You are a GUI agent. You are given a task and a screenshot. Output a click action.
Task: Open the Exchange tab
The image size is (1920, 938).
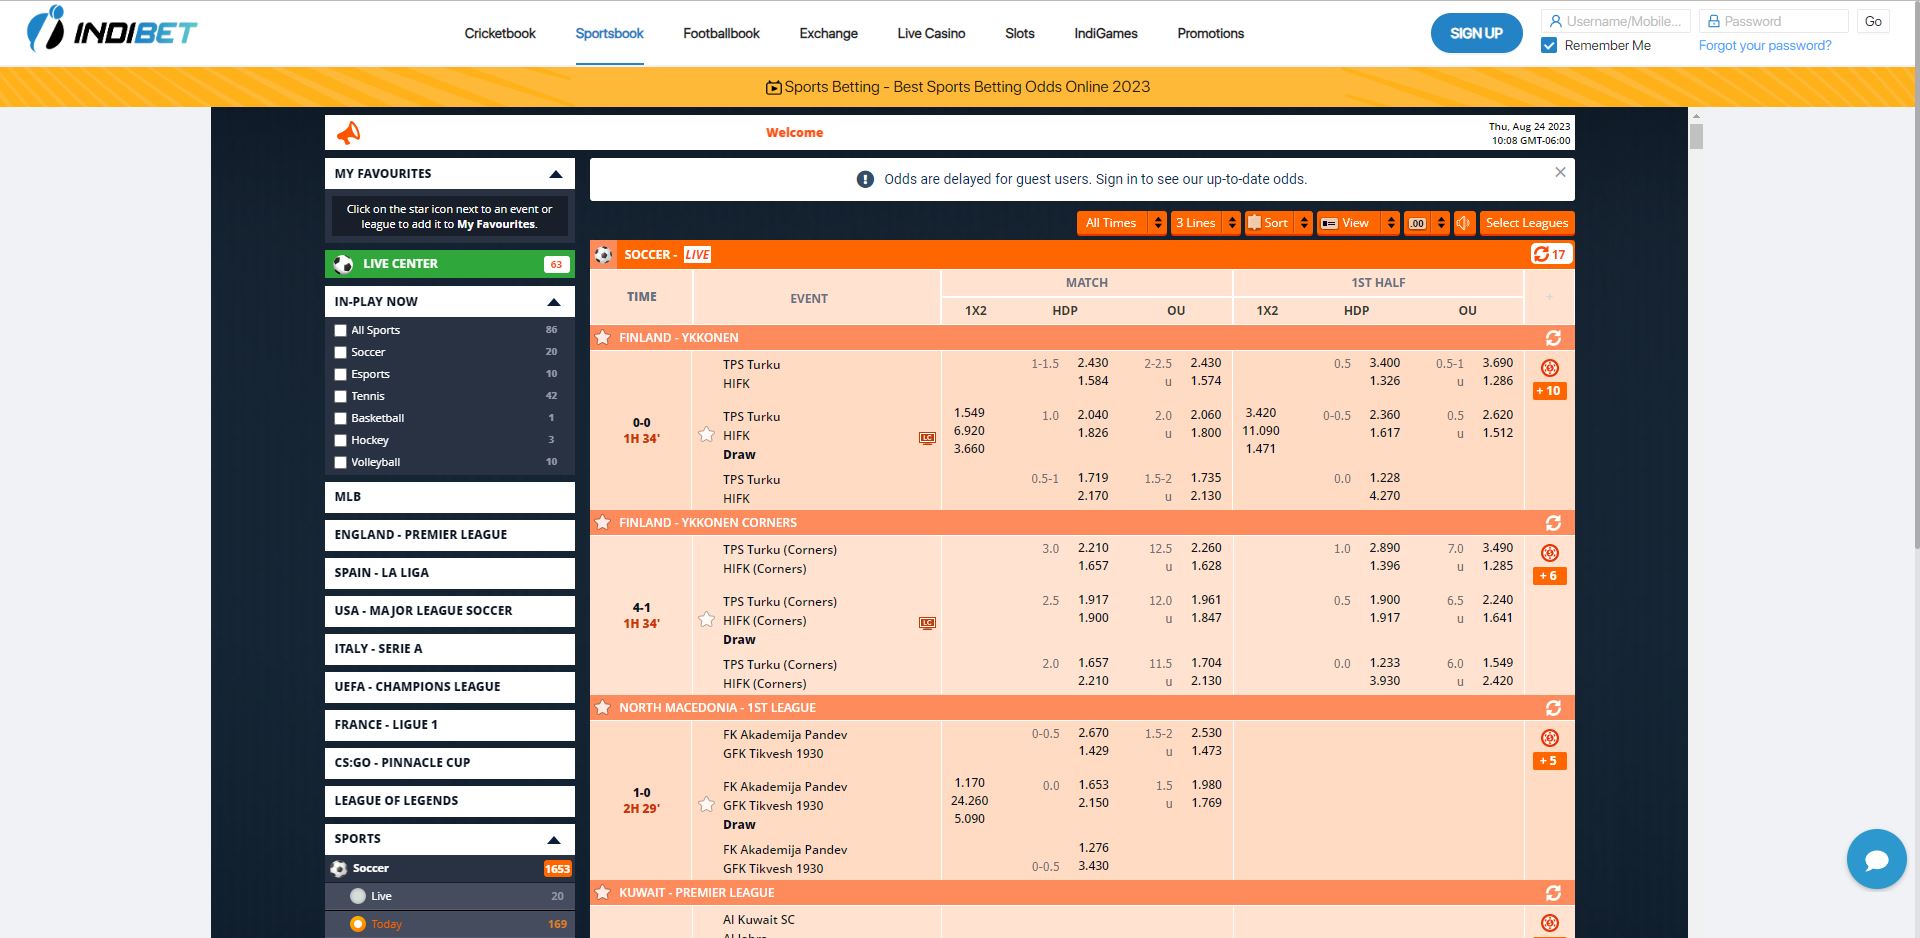(828, 33)
